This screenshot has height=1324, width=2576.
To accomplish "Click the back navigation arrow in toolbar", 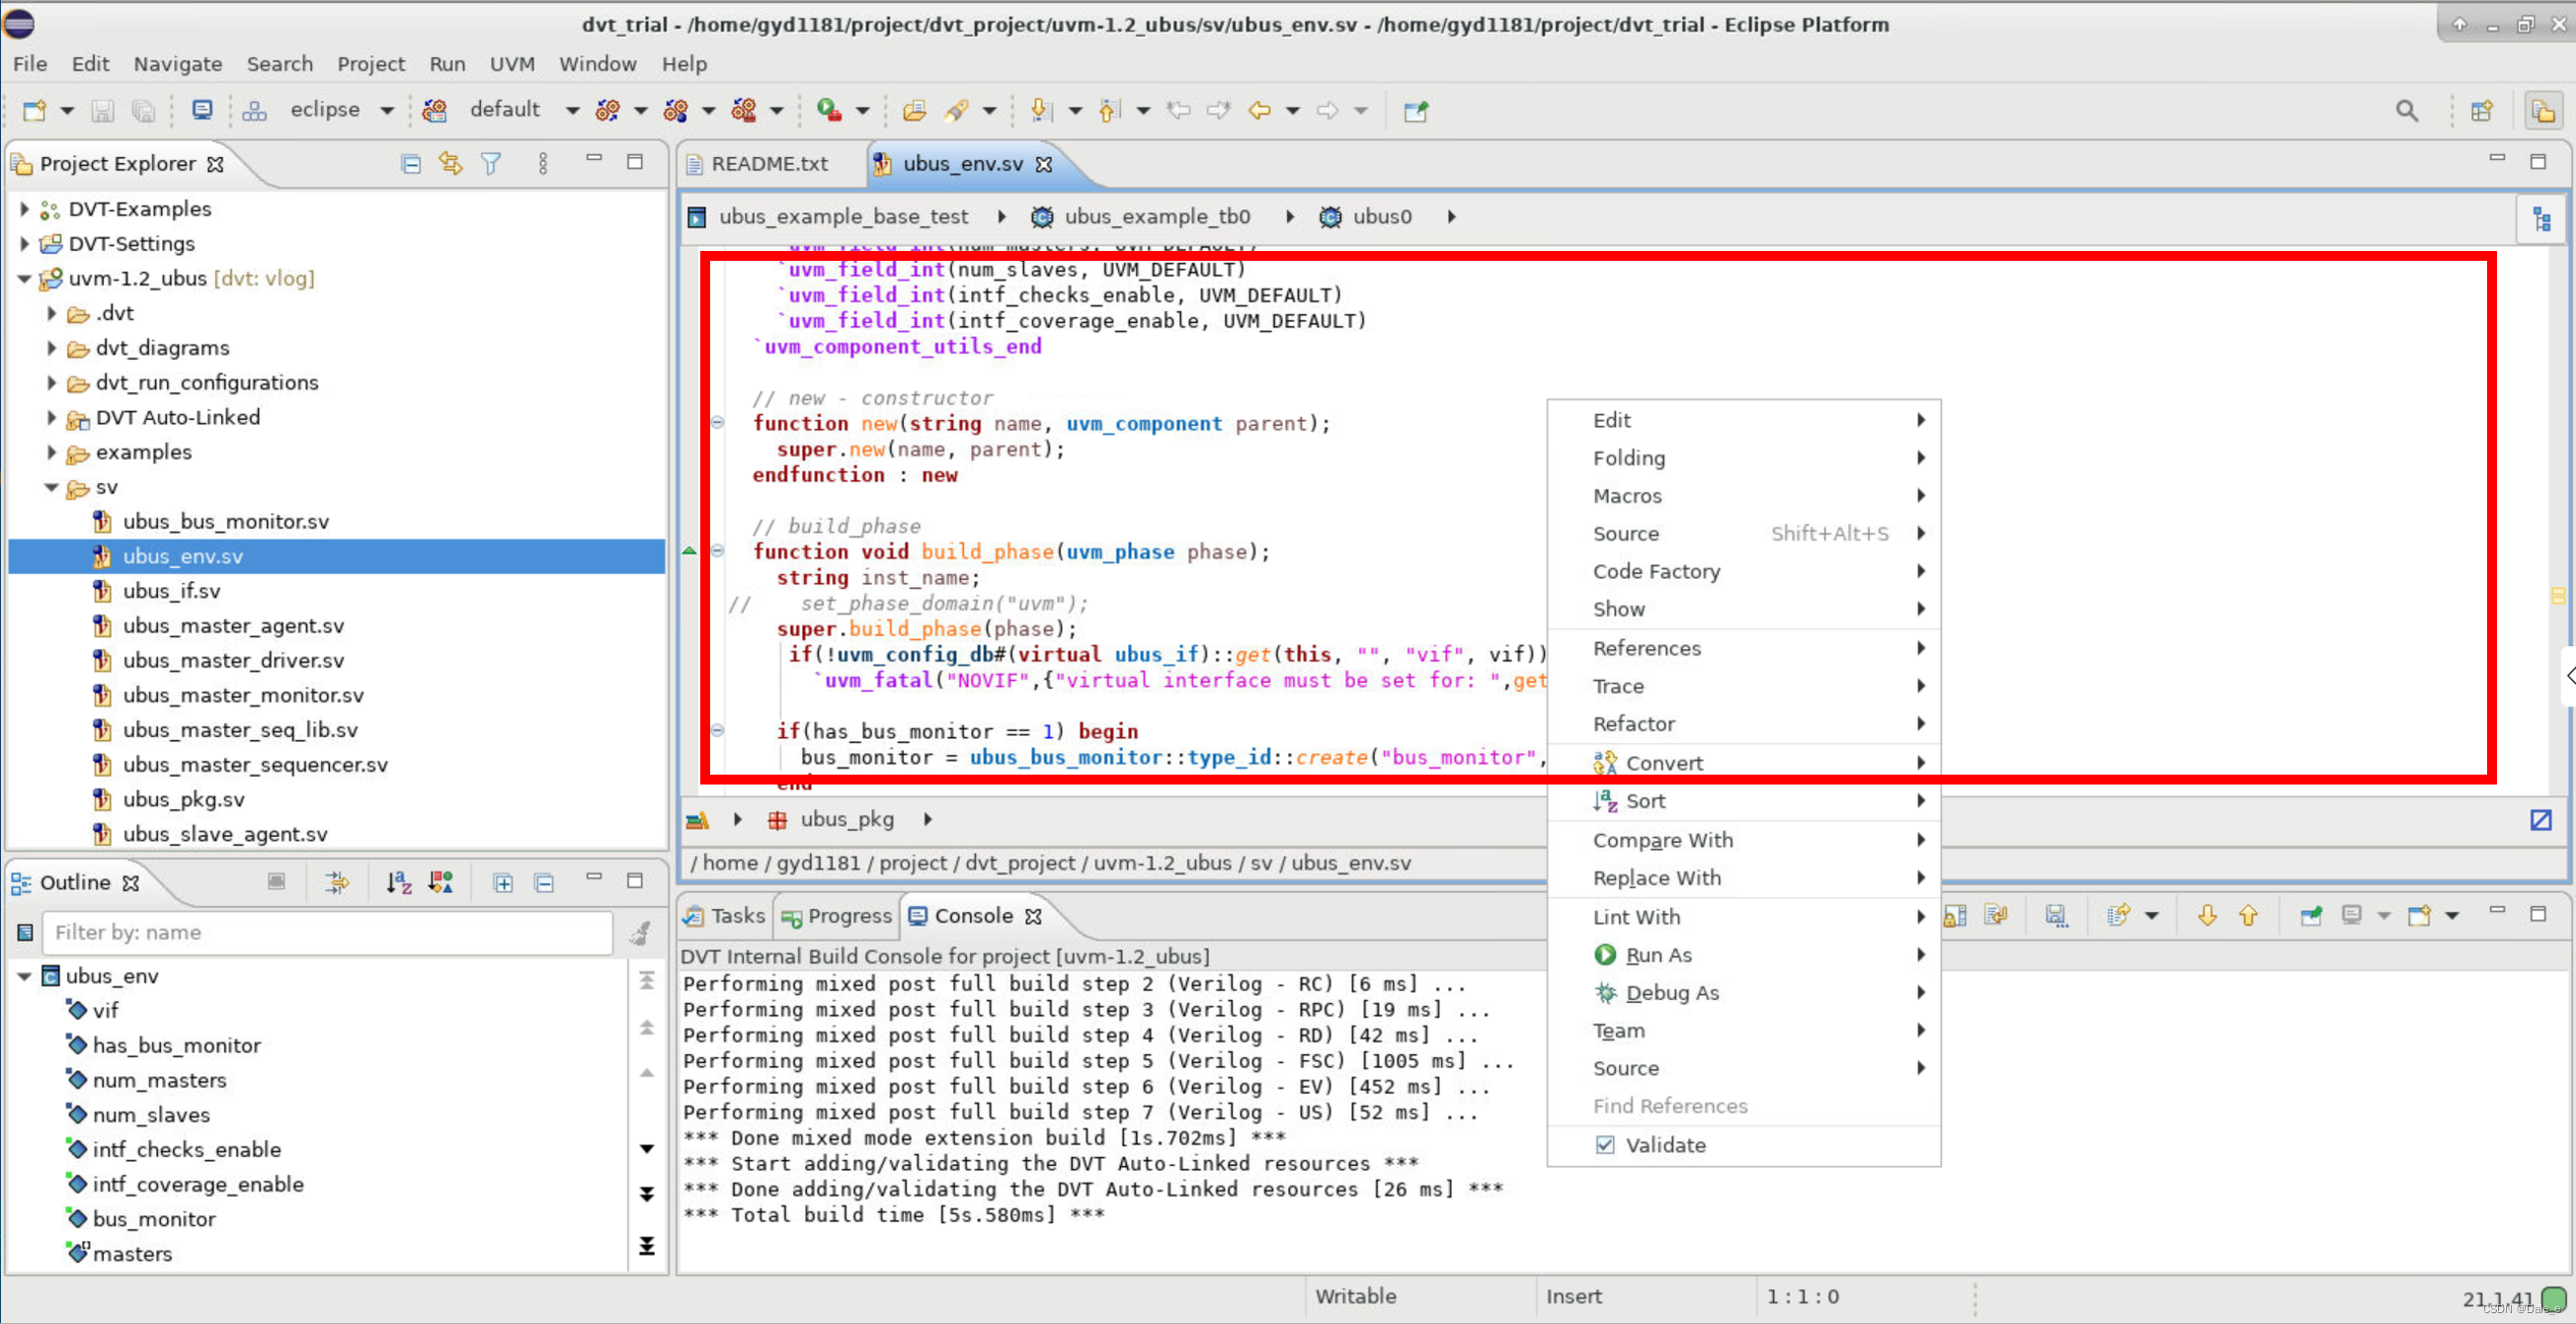I will pyautogui.click(x=1259, y=111).
